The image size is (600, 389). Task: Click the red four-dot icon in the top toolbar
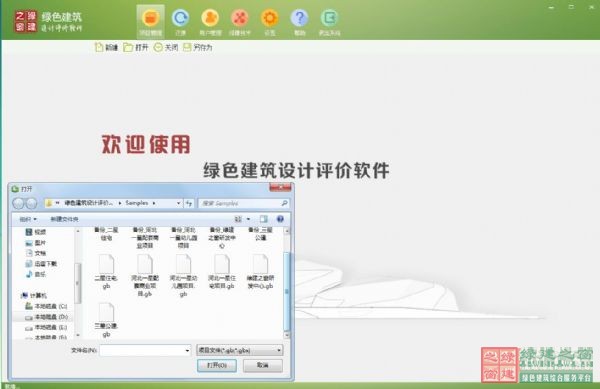point(240,22)
